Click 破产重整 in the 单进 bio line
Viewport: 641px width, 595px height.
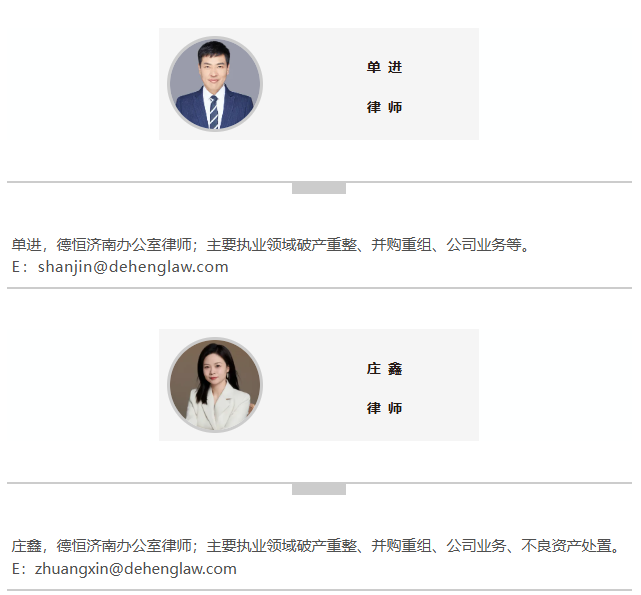[326, 245]
